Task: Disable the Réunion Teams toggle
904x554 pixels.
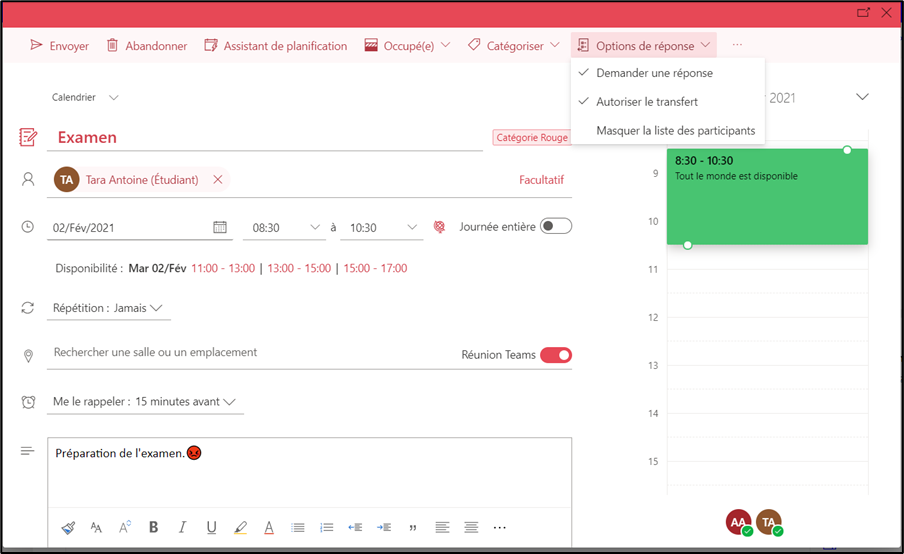Action: coord(555,355)
